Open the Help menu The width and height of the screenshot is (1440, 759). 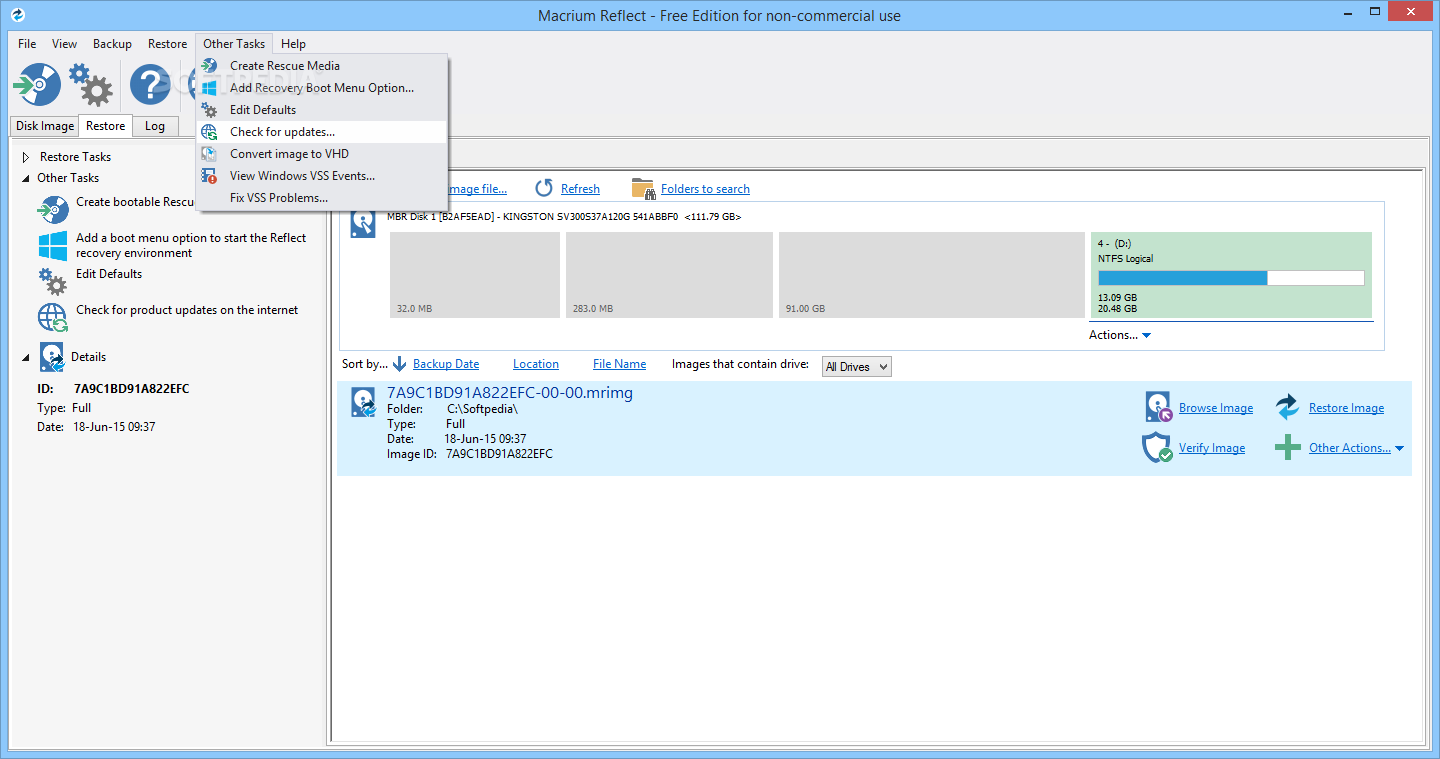coord(293,44)
